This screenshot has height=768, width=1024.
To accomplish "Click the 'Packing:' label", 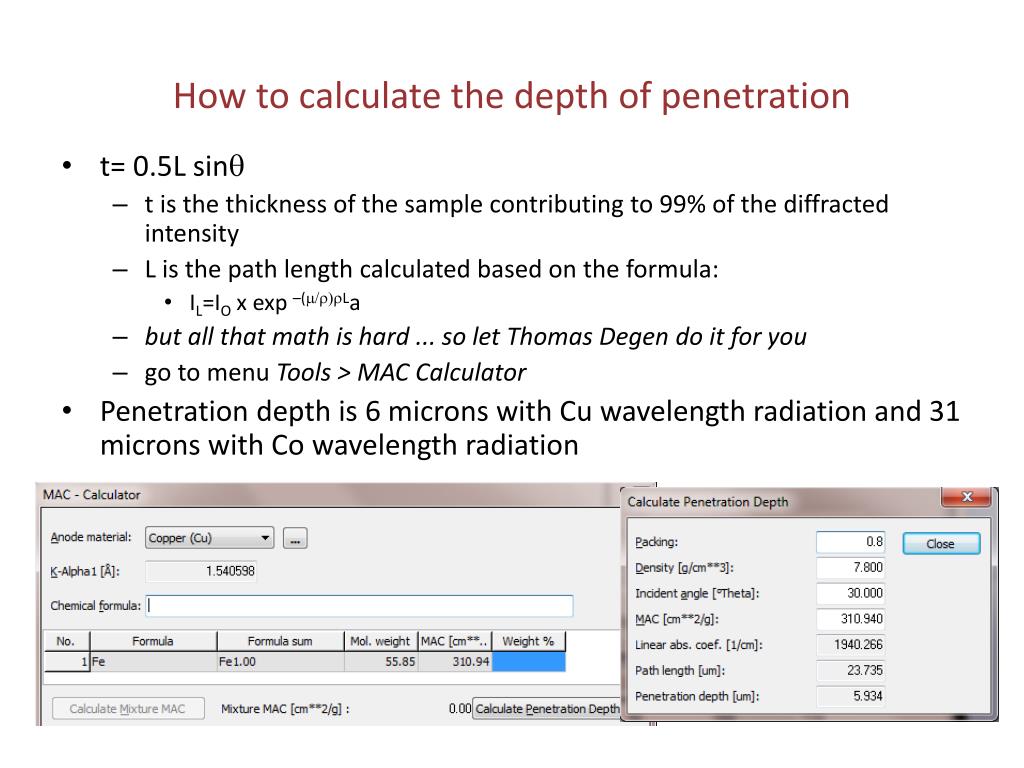I will click(656, 542).
